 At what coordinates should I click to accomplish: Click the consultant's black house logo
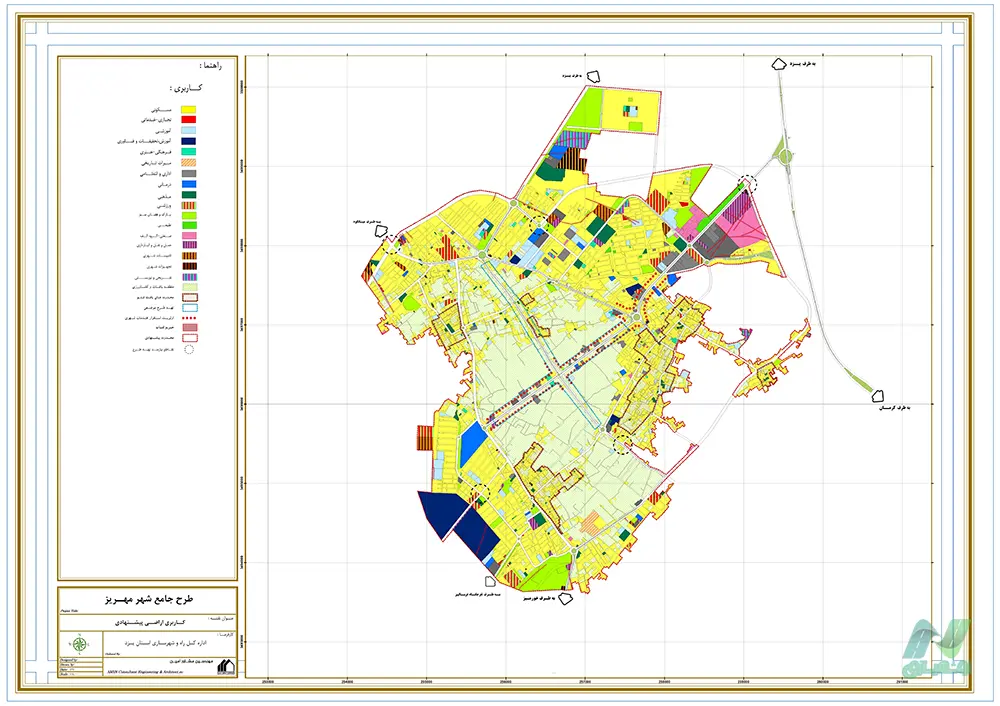click(226, 667)
